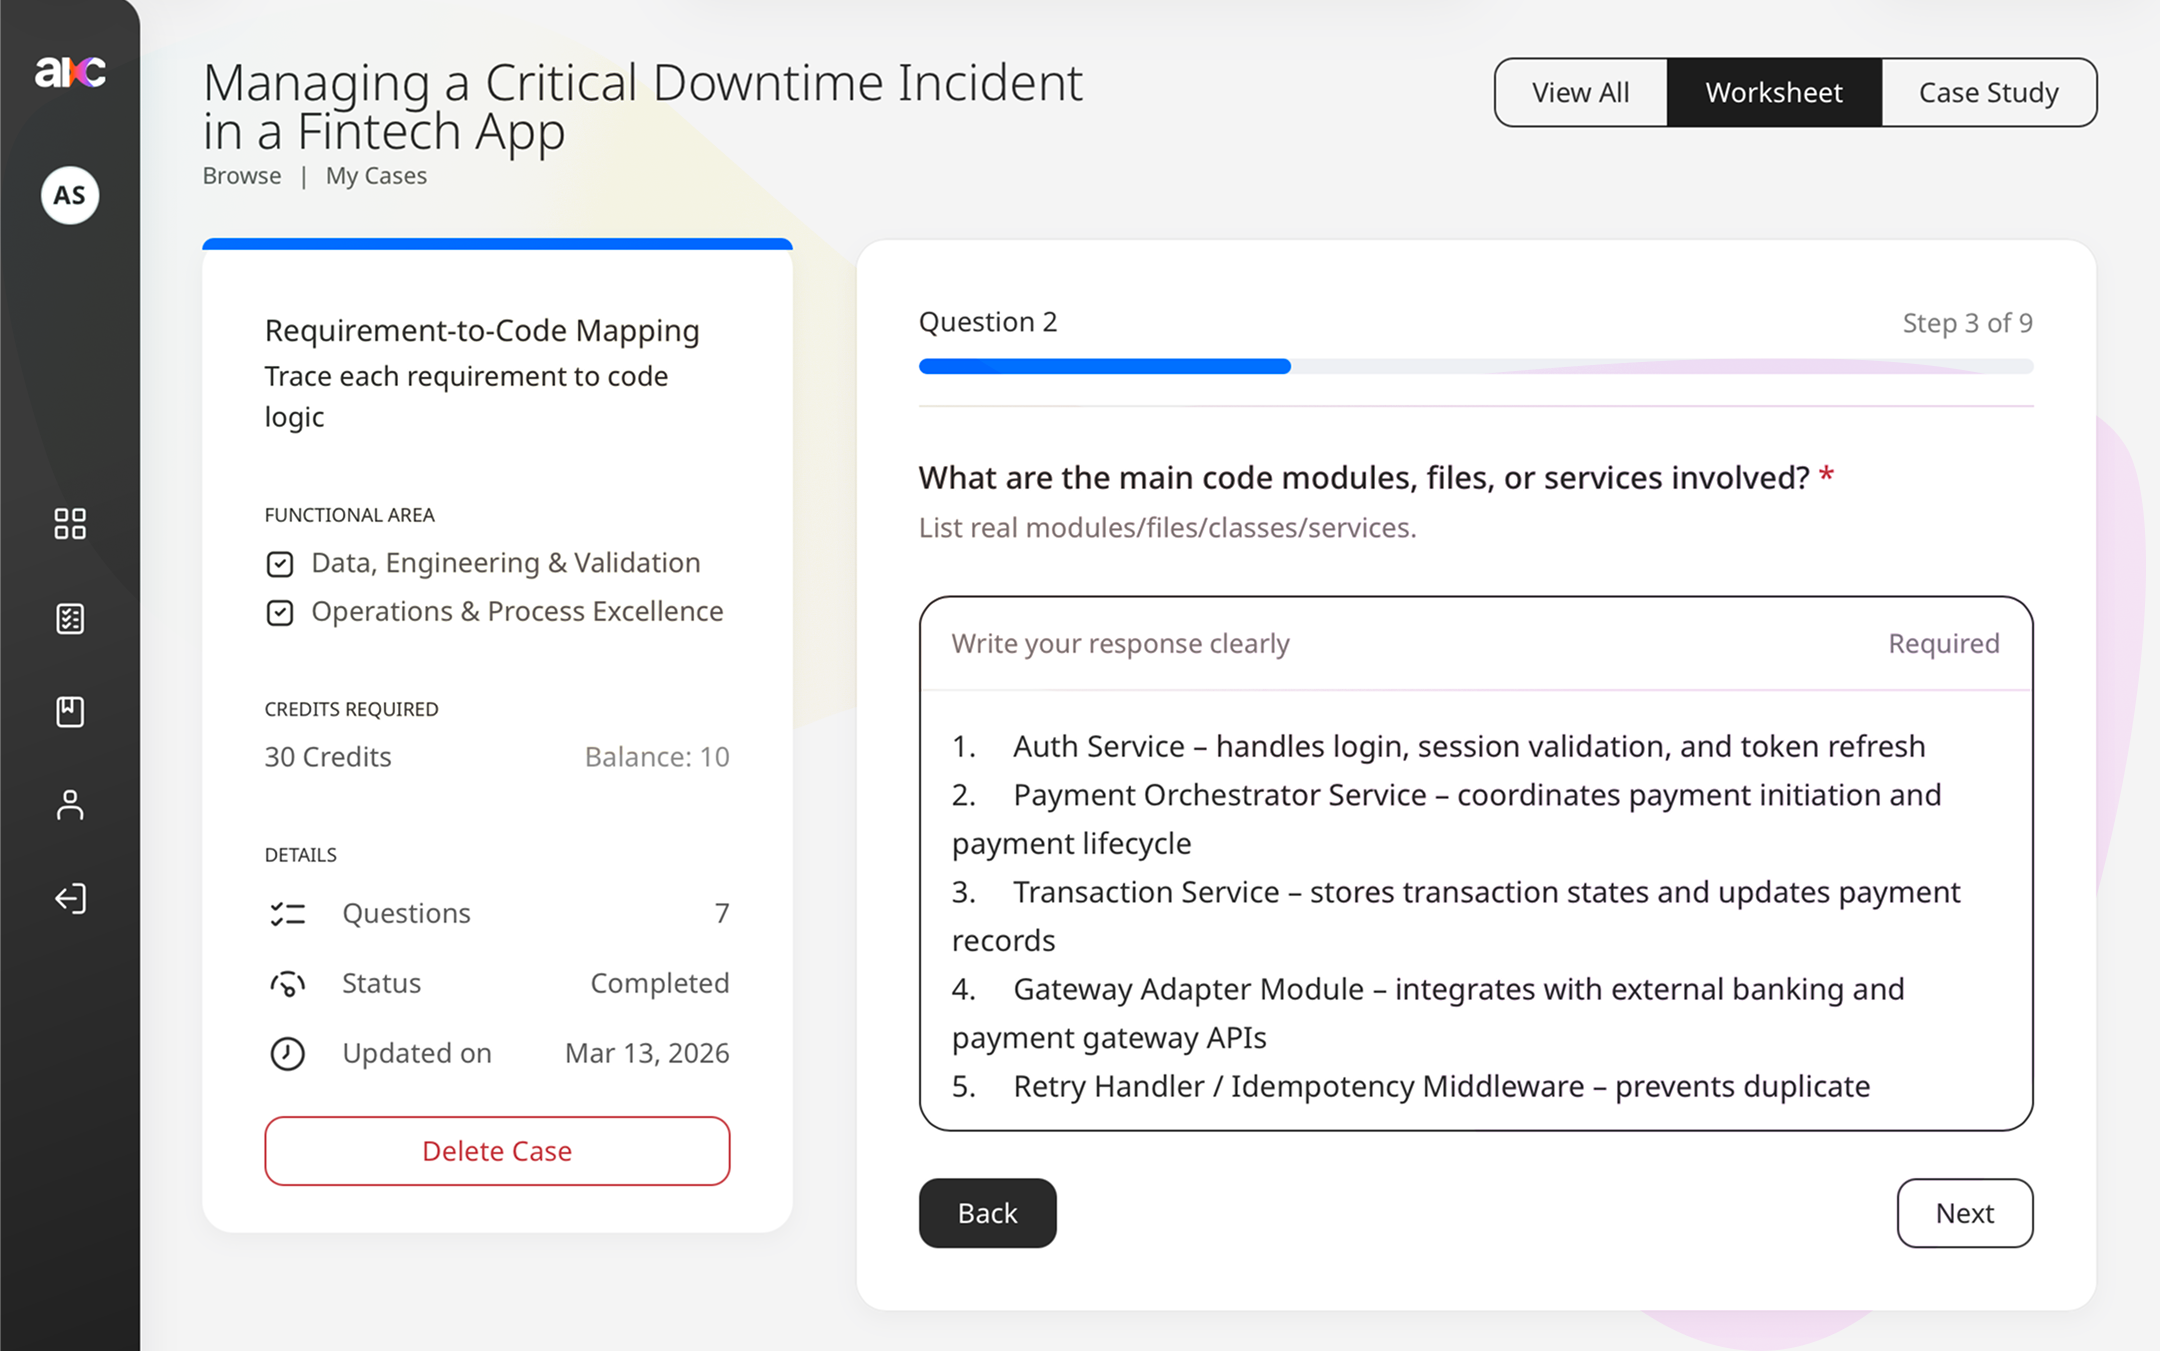Viewport: 2160px width, 1351px height.
Task: Click the Questions list icon
Action: coord(287,914)
